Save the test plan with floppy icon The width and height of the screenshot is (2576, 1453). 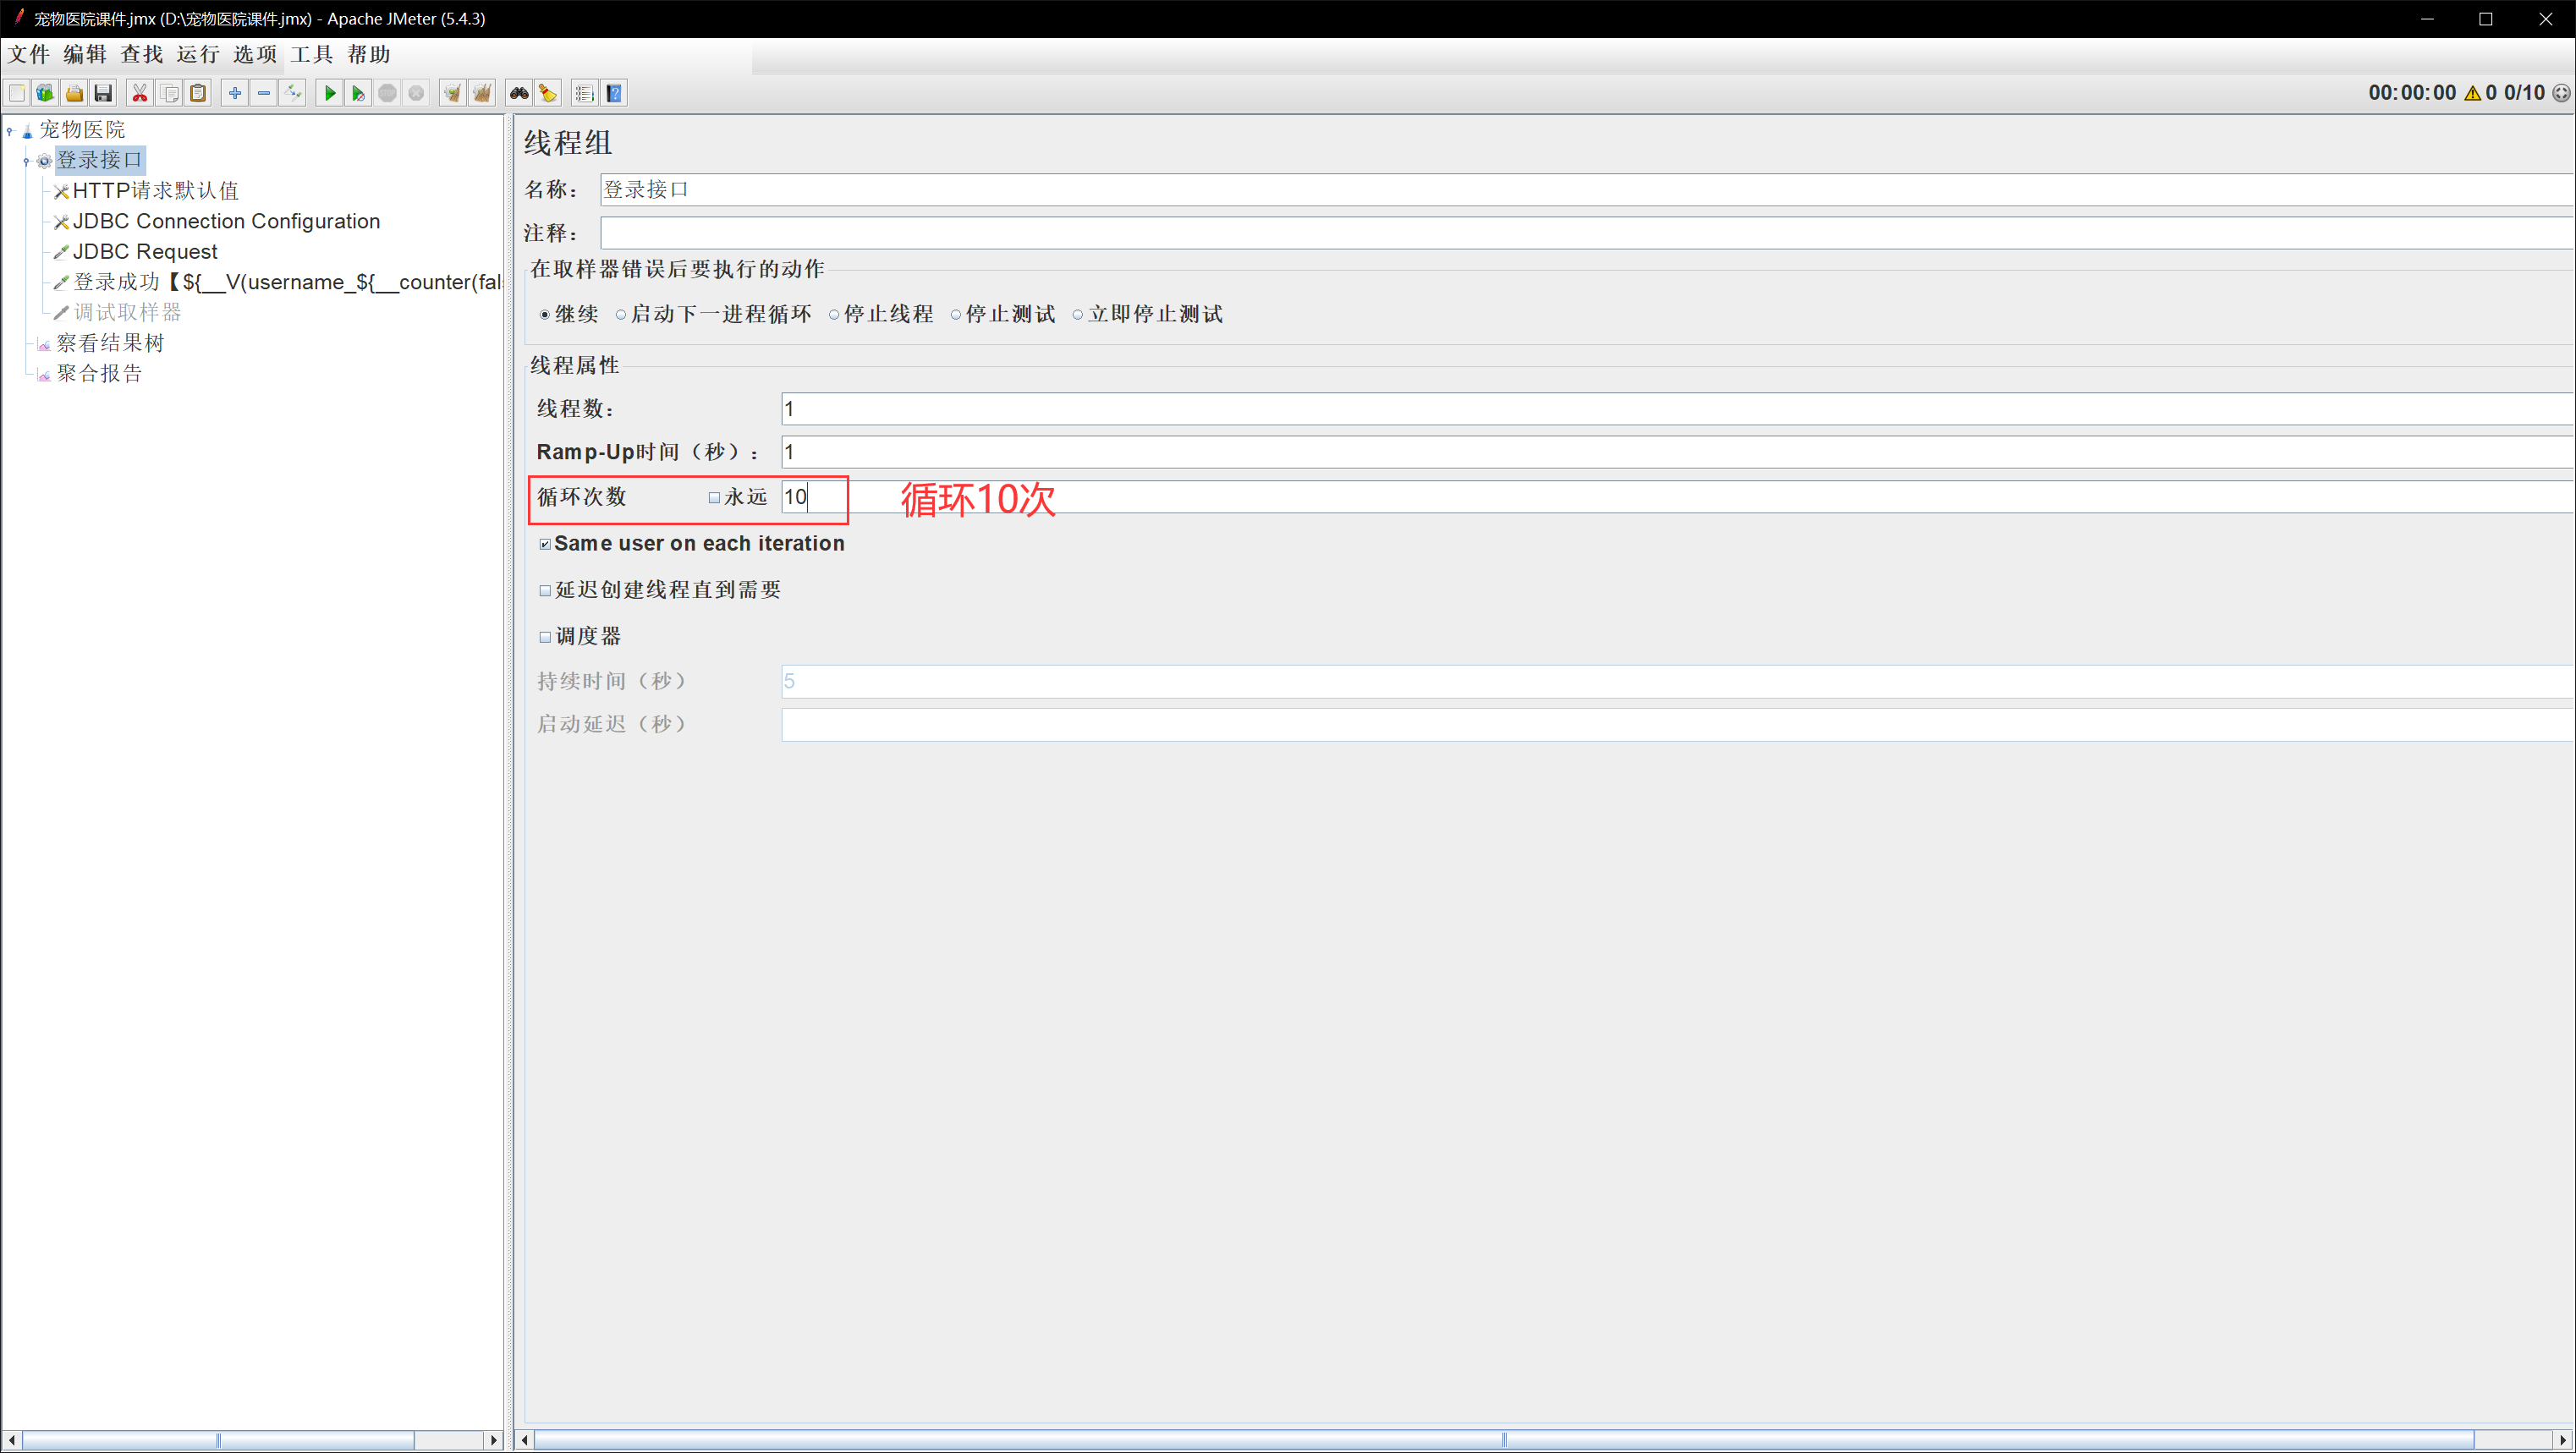pyautogui.click(x=103, y=93)
